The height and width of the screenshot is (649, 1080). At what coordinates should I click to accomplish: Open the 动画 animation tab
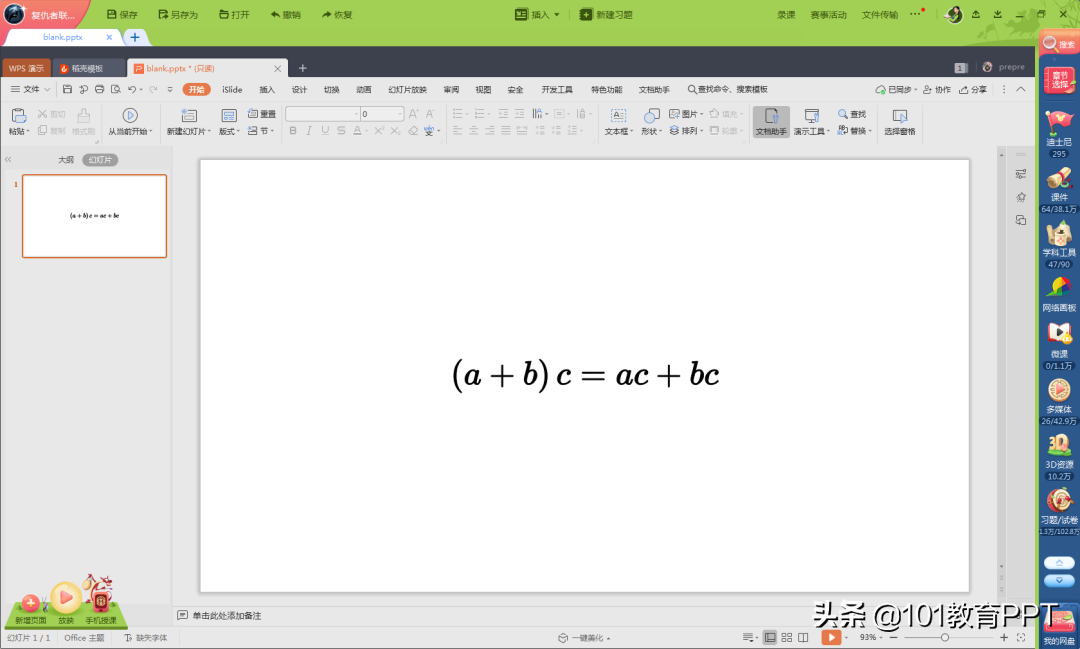[364, 90]
